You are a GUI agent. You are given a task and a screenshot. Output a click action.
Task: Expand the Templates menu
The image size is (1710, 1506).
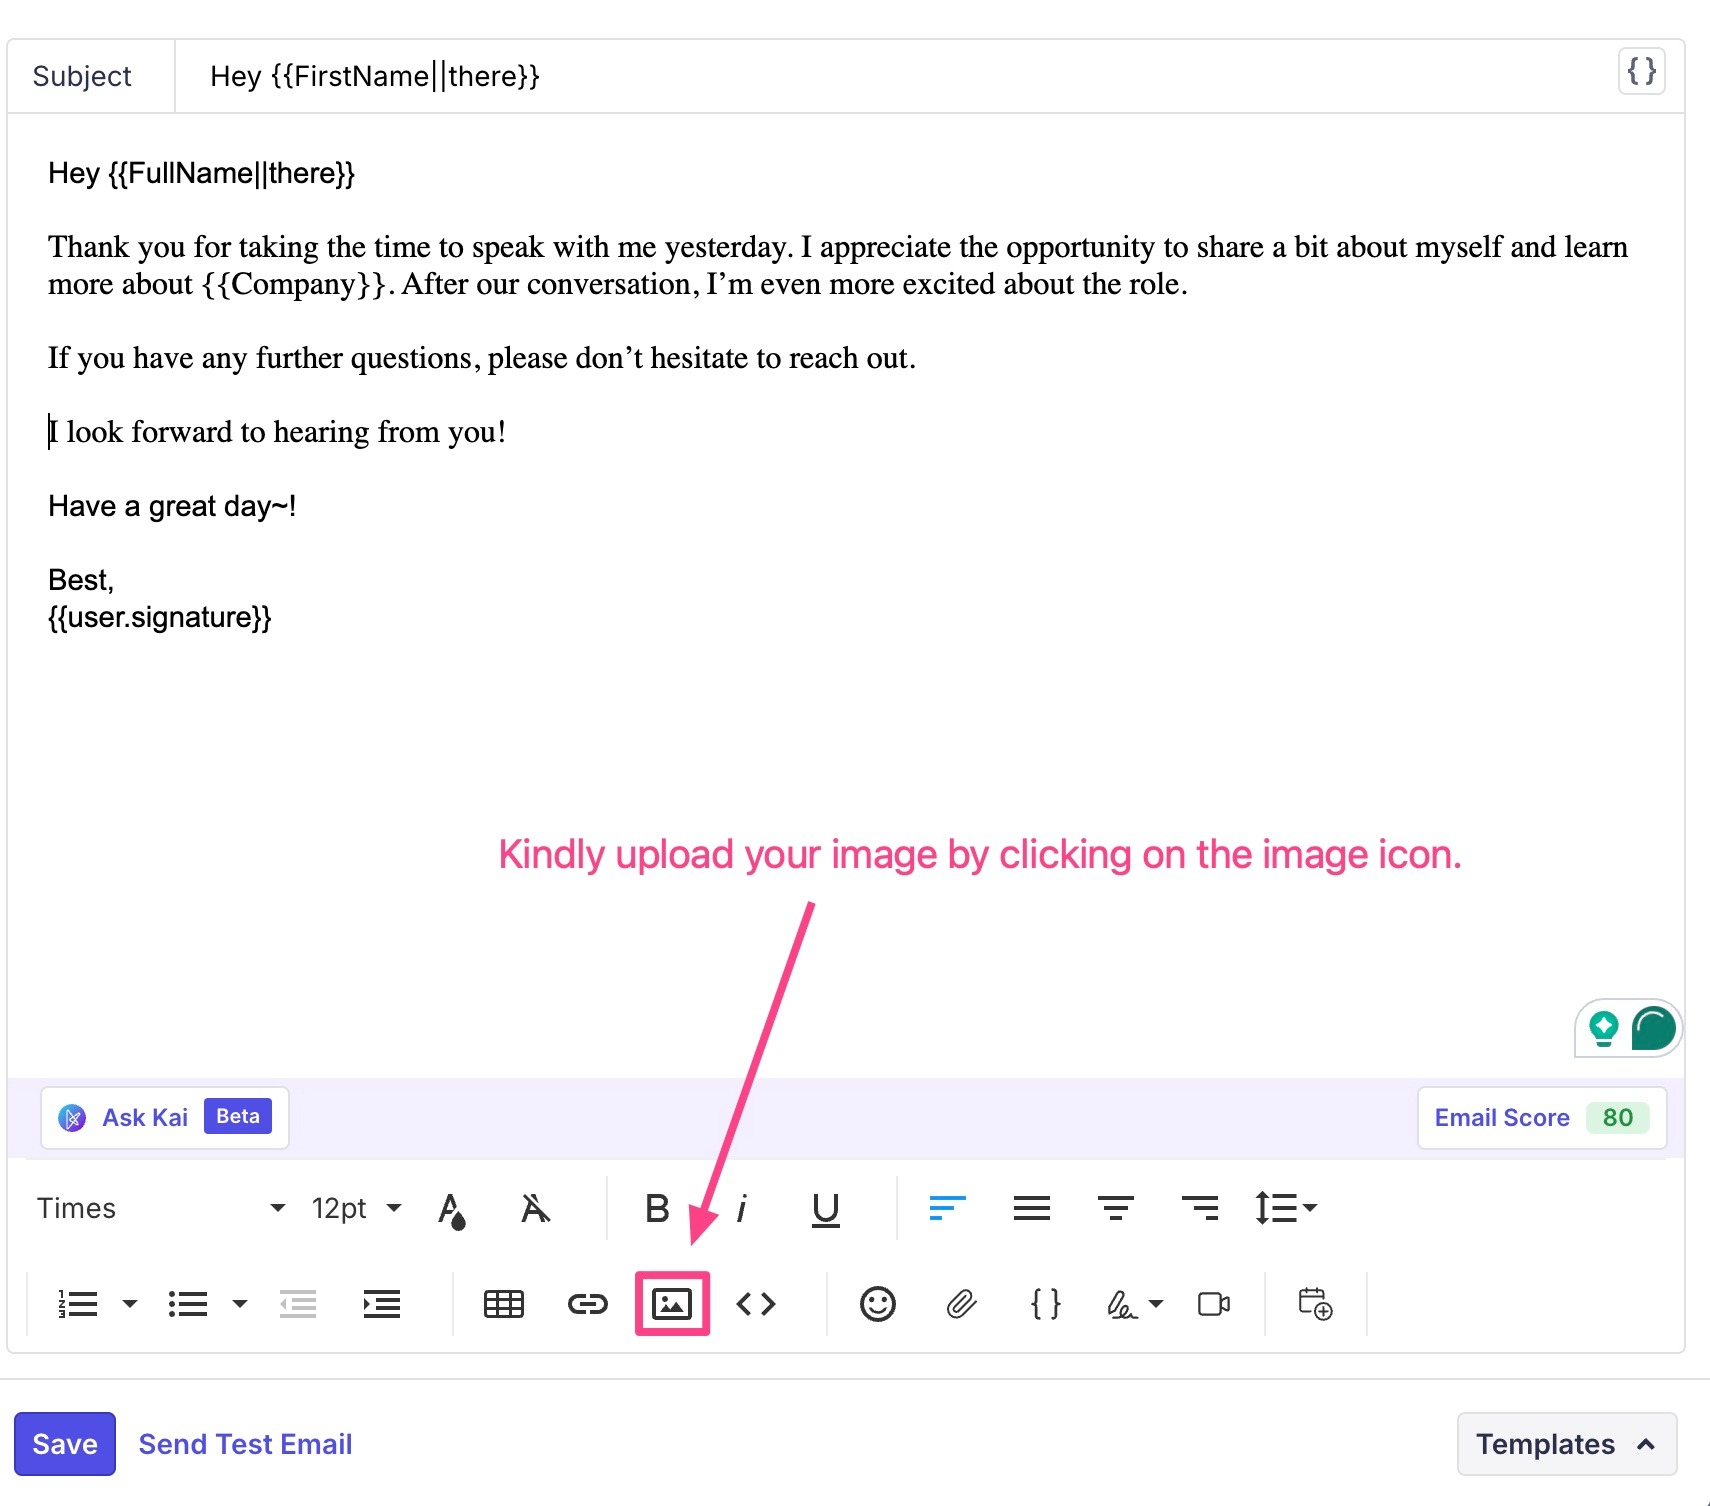tap(1567, 1444)
